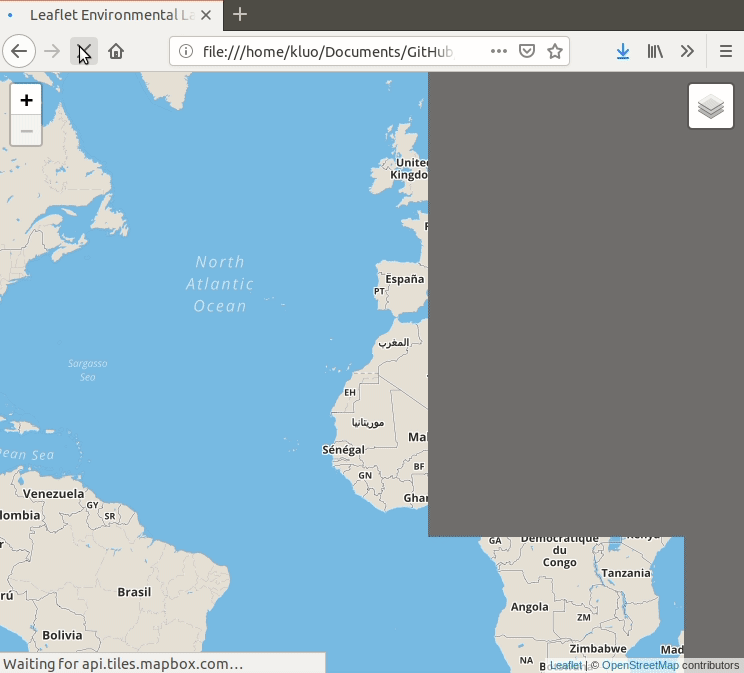Show site information for this file
The height and width of the screenshot is (673, 744).
tap(186, 51)
